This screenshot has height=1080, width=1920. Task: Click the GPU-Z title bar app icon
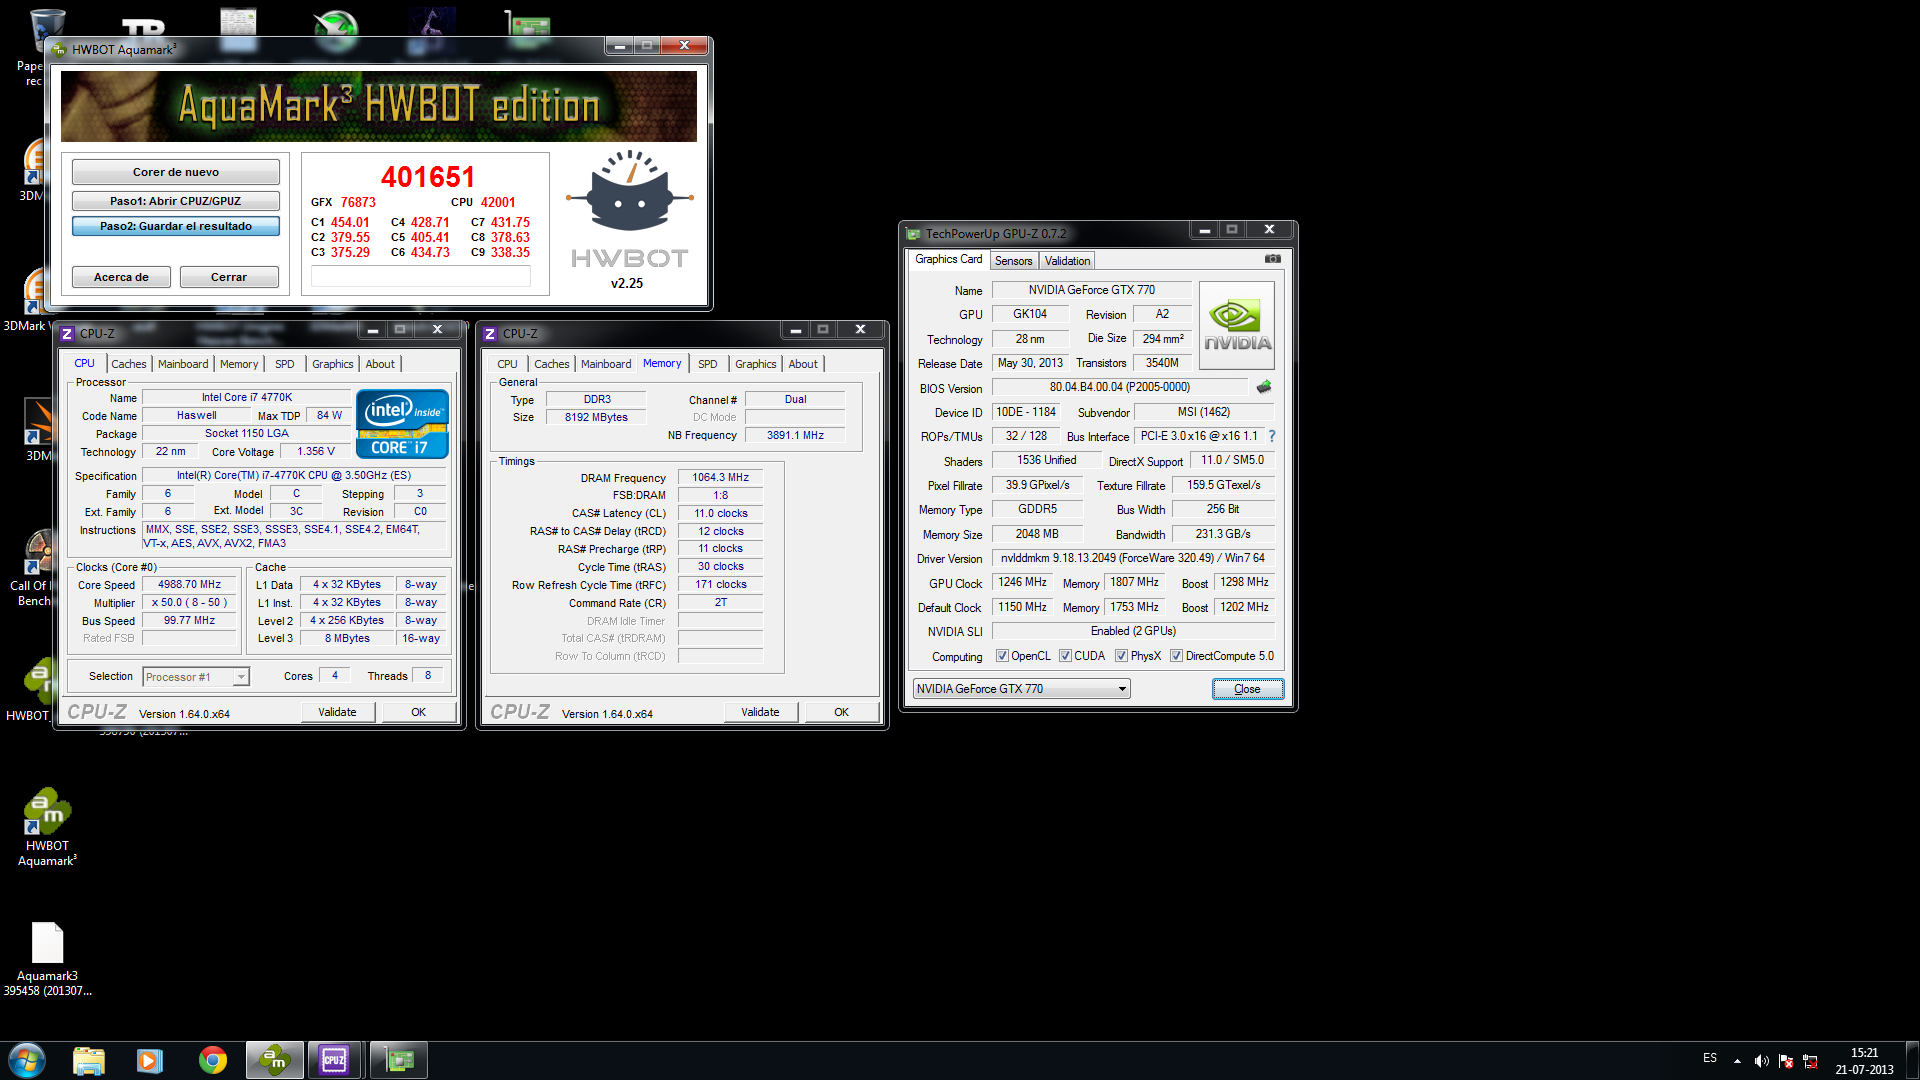pyautogui.click(x=912, y=233)
